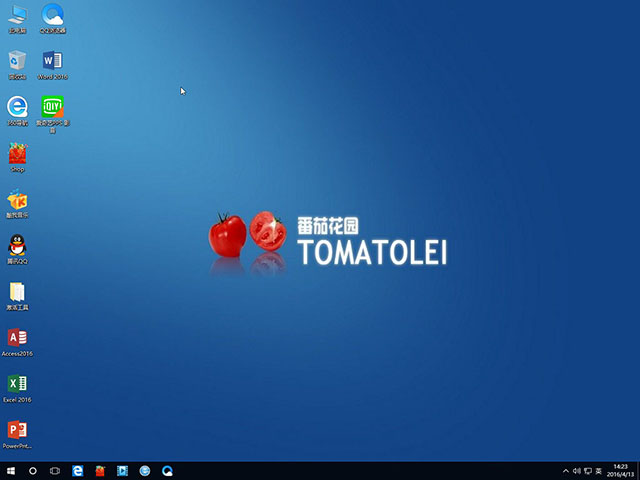The image size is (640, 480).
Task: Launch Edge browser from taskbar
Action: coord(78,471)
